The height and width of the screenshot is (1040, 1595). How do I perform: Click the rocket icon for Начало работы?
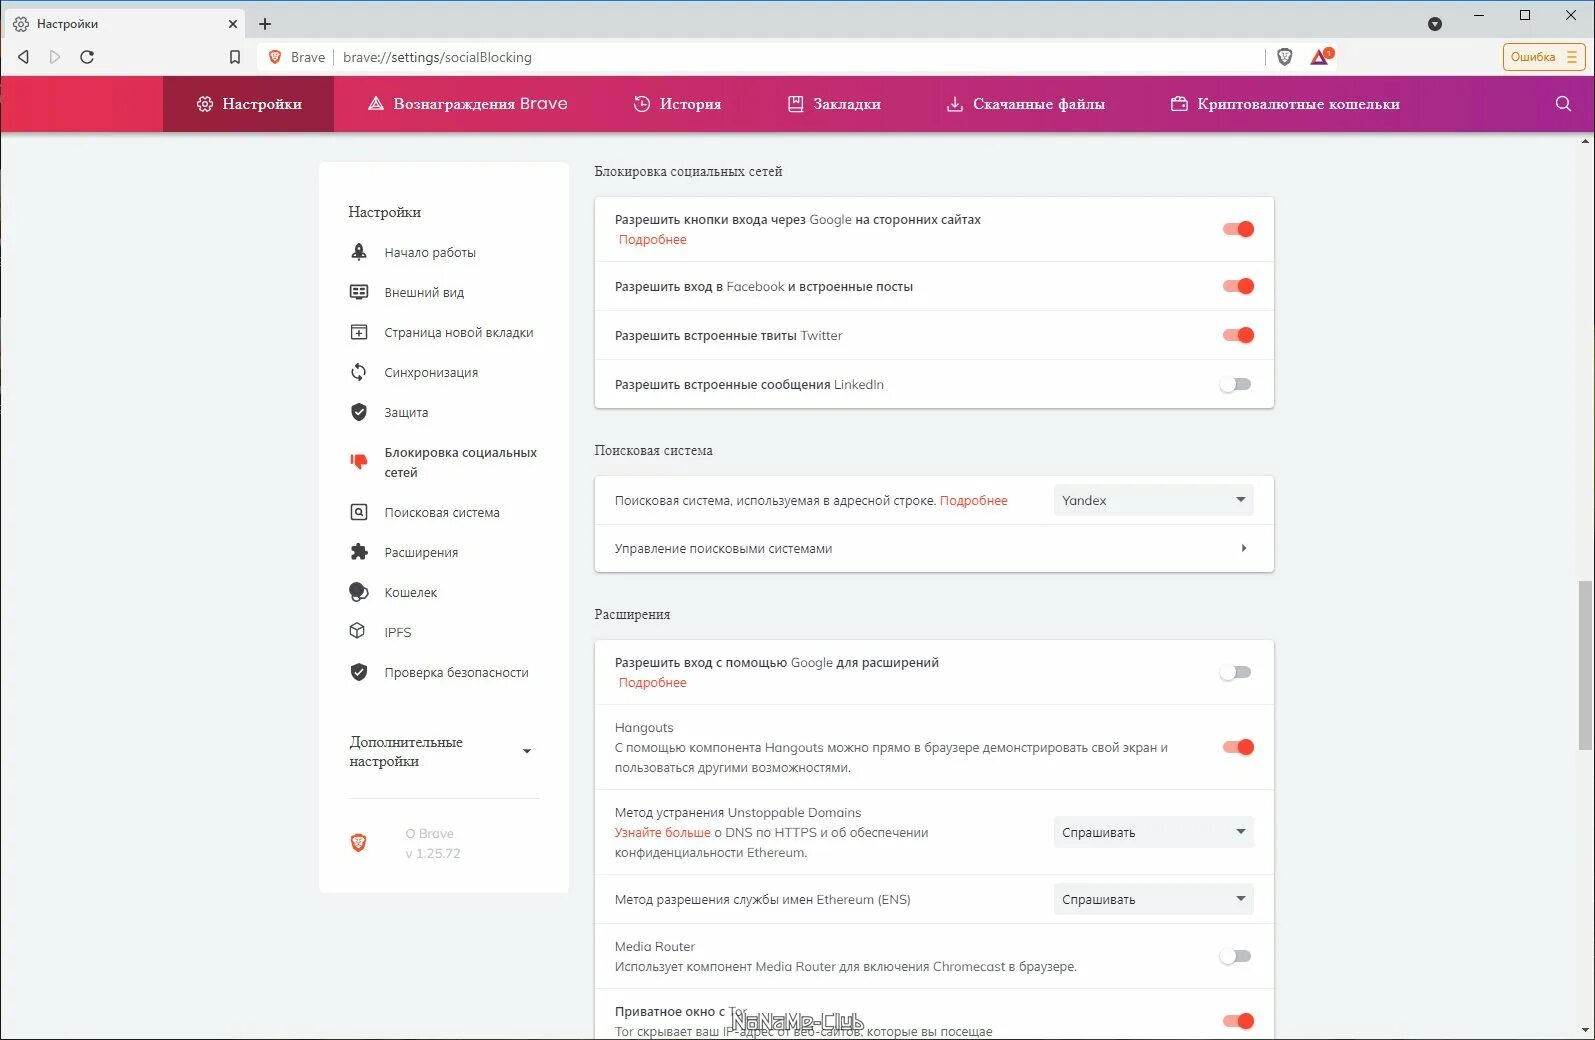tap(359, 252)
